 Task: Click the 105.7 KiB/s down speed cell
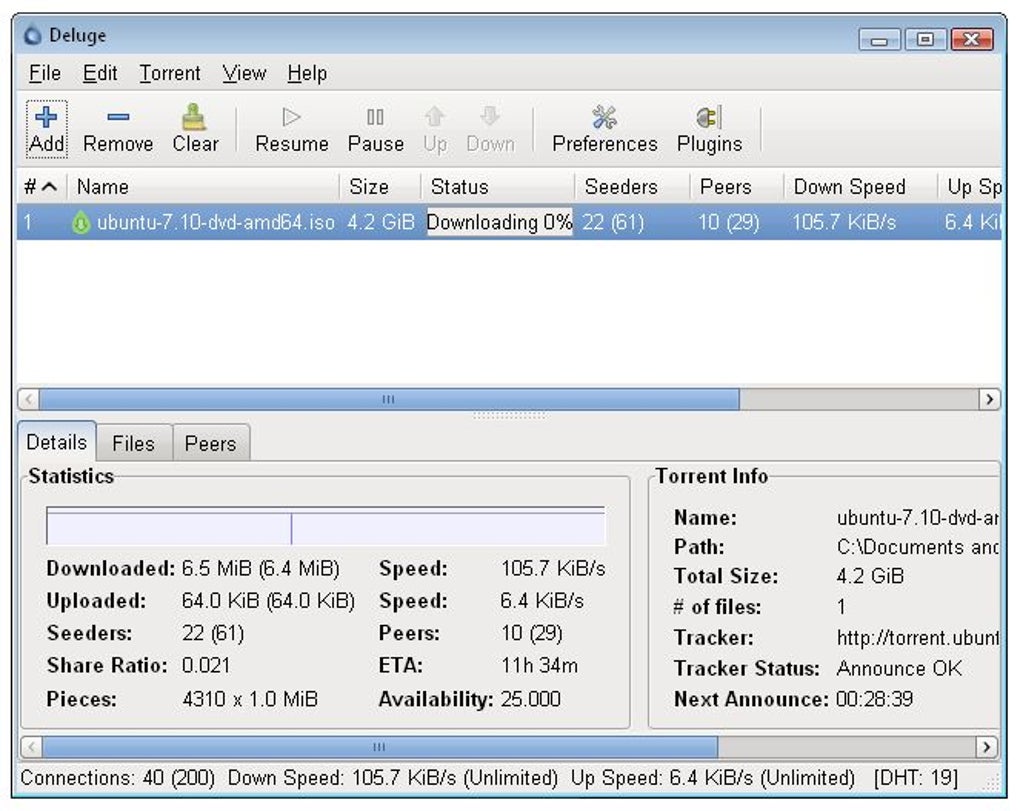844,222
